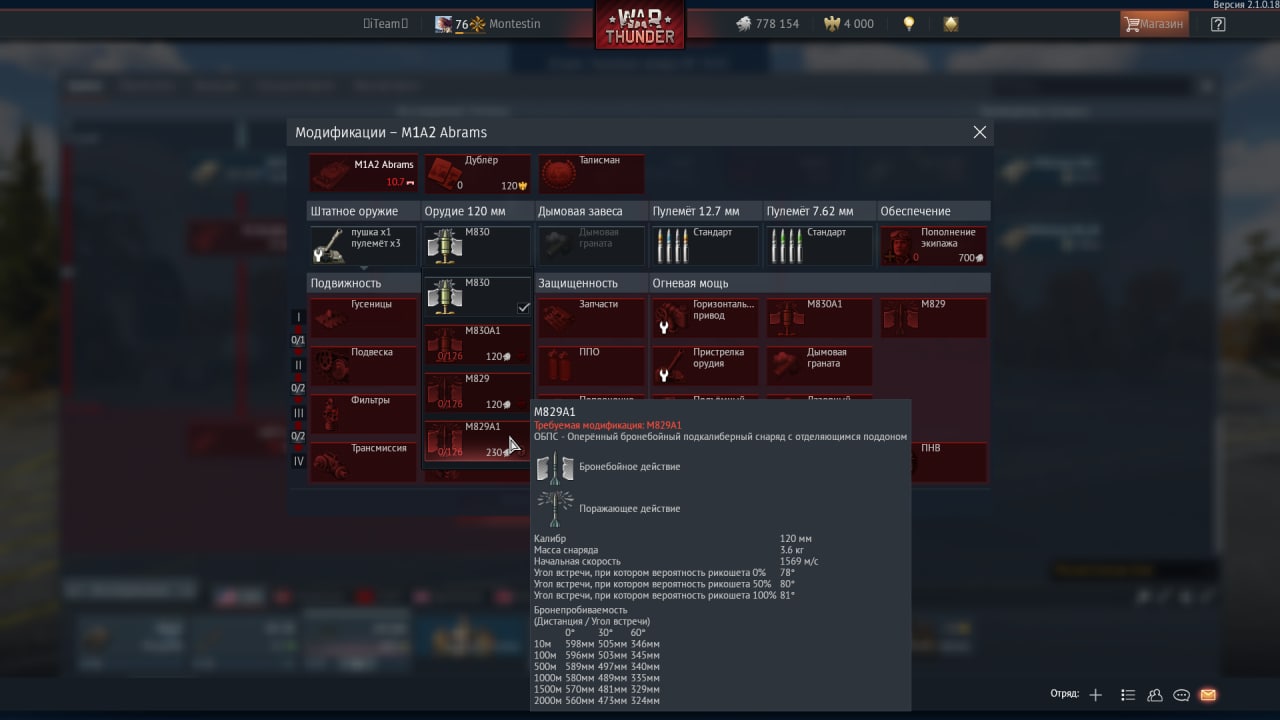Select the M1A2 Abrams vehicle card
This screenshot has height=720, width=1280.
coord(363,173)
